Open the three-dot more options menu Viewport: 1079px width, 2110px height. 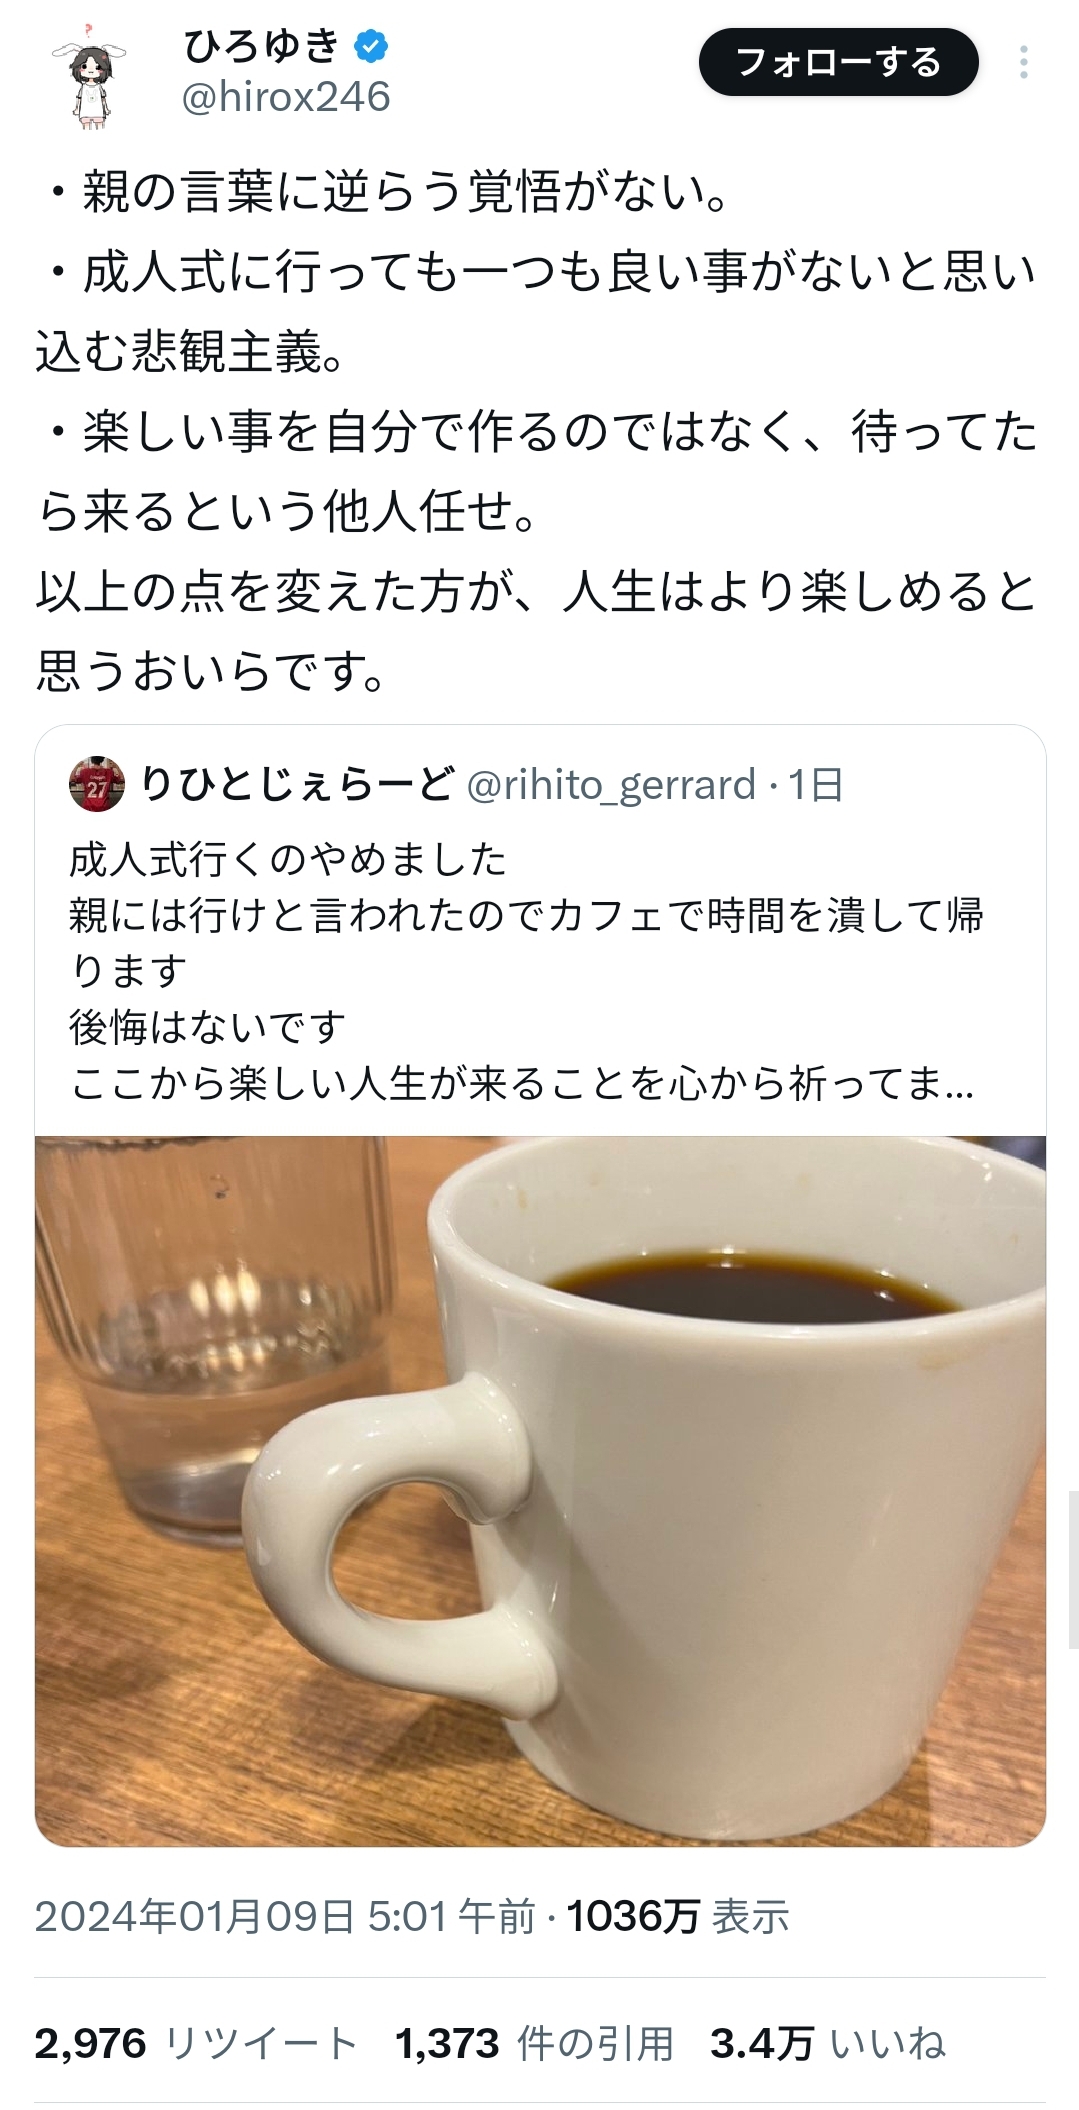coord(1023,62)
